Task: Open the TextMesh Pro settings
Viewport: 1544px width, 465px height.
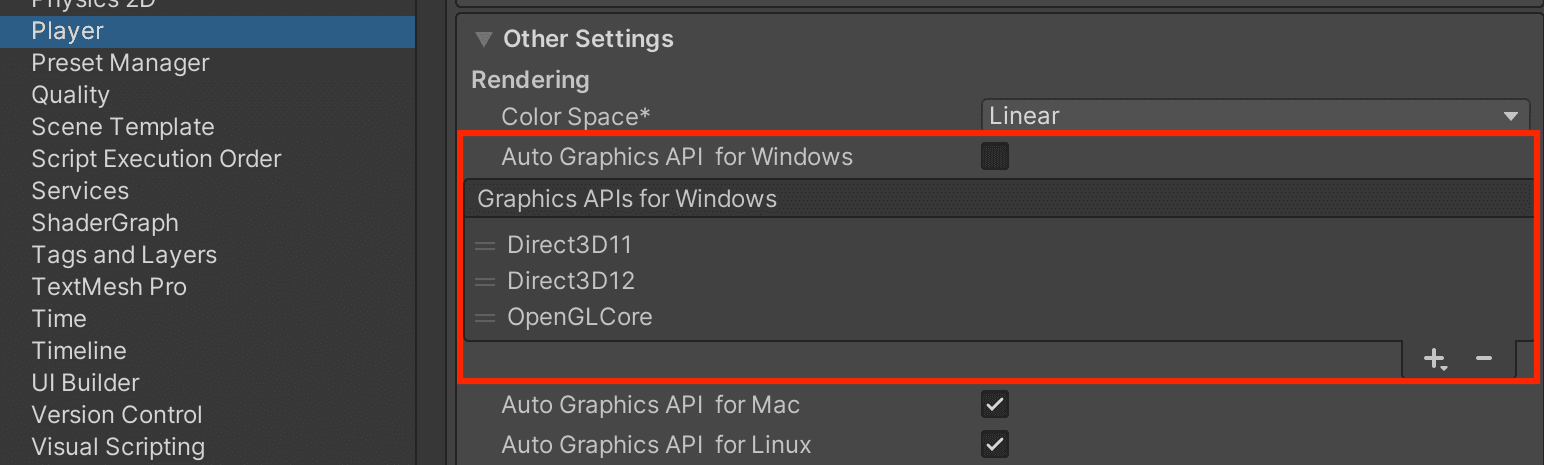Action: coord(109,287)
